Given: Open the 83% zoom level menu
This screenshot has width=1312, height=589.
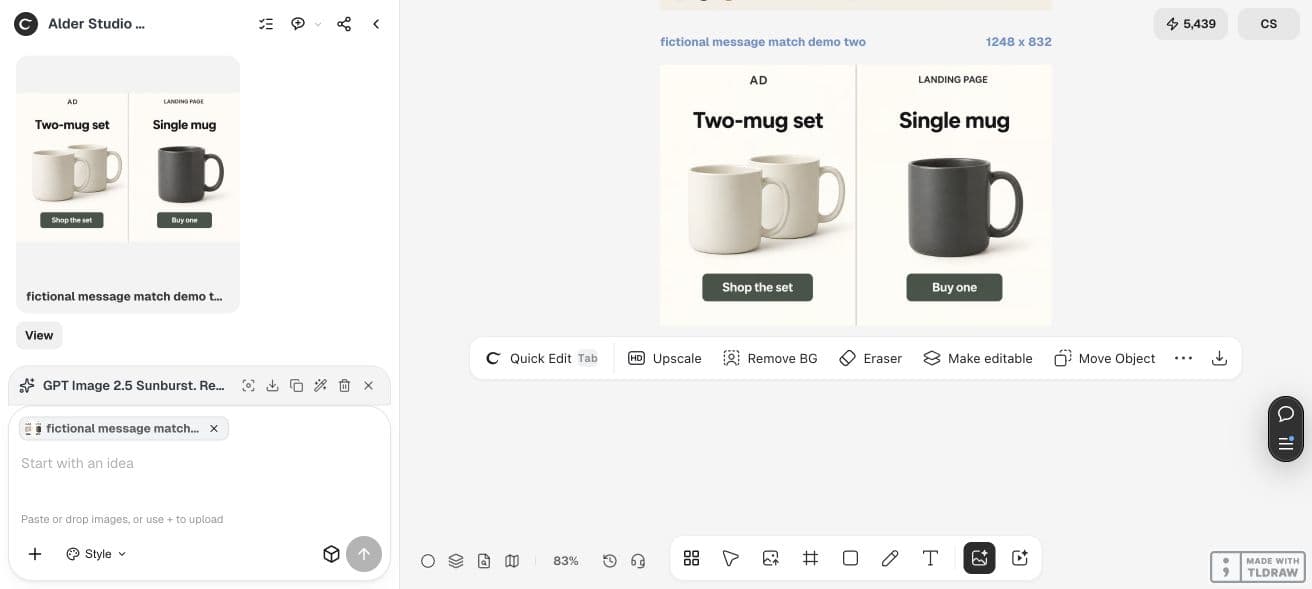Looking at the screenshot, I should tap(566, 561).
